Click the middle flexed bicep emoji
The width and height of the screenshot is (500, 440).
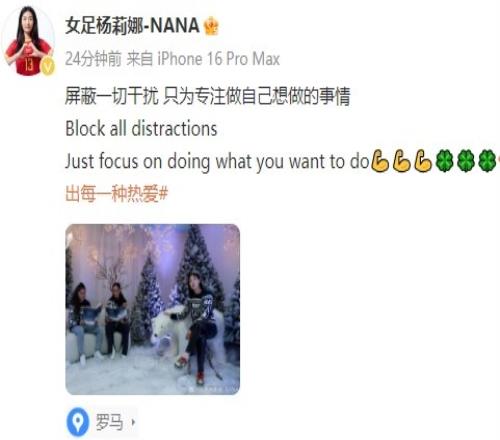(x=401, y=161)
